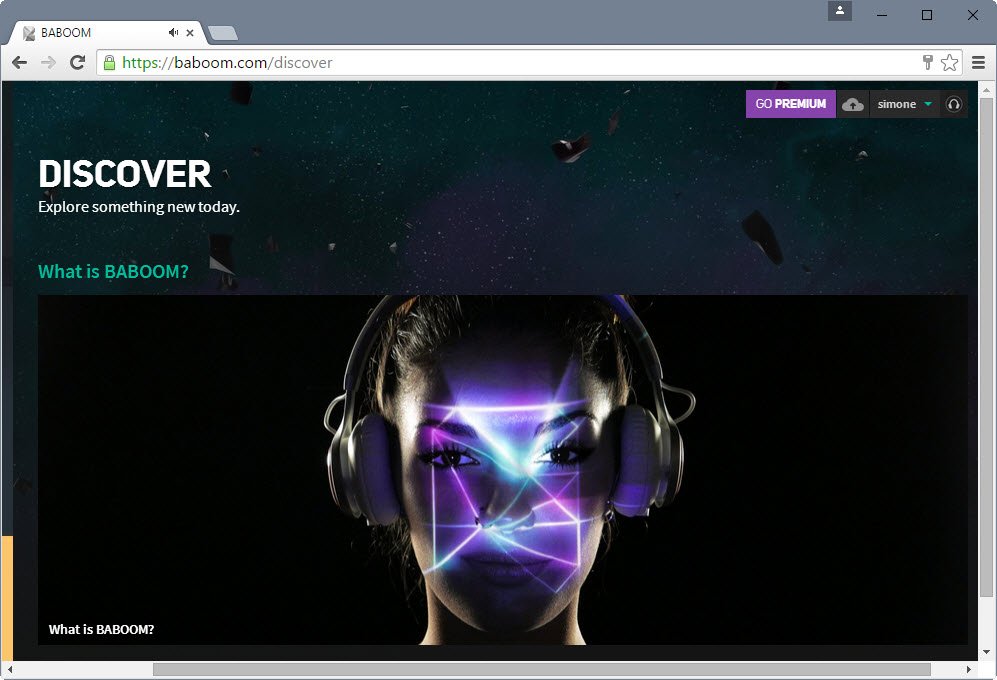Play the What is BABOOM? video thumbnail
Image resolution: width=997 pixels, height=680 pixels.
(x=503, y=469)
